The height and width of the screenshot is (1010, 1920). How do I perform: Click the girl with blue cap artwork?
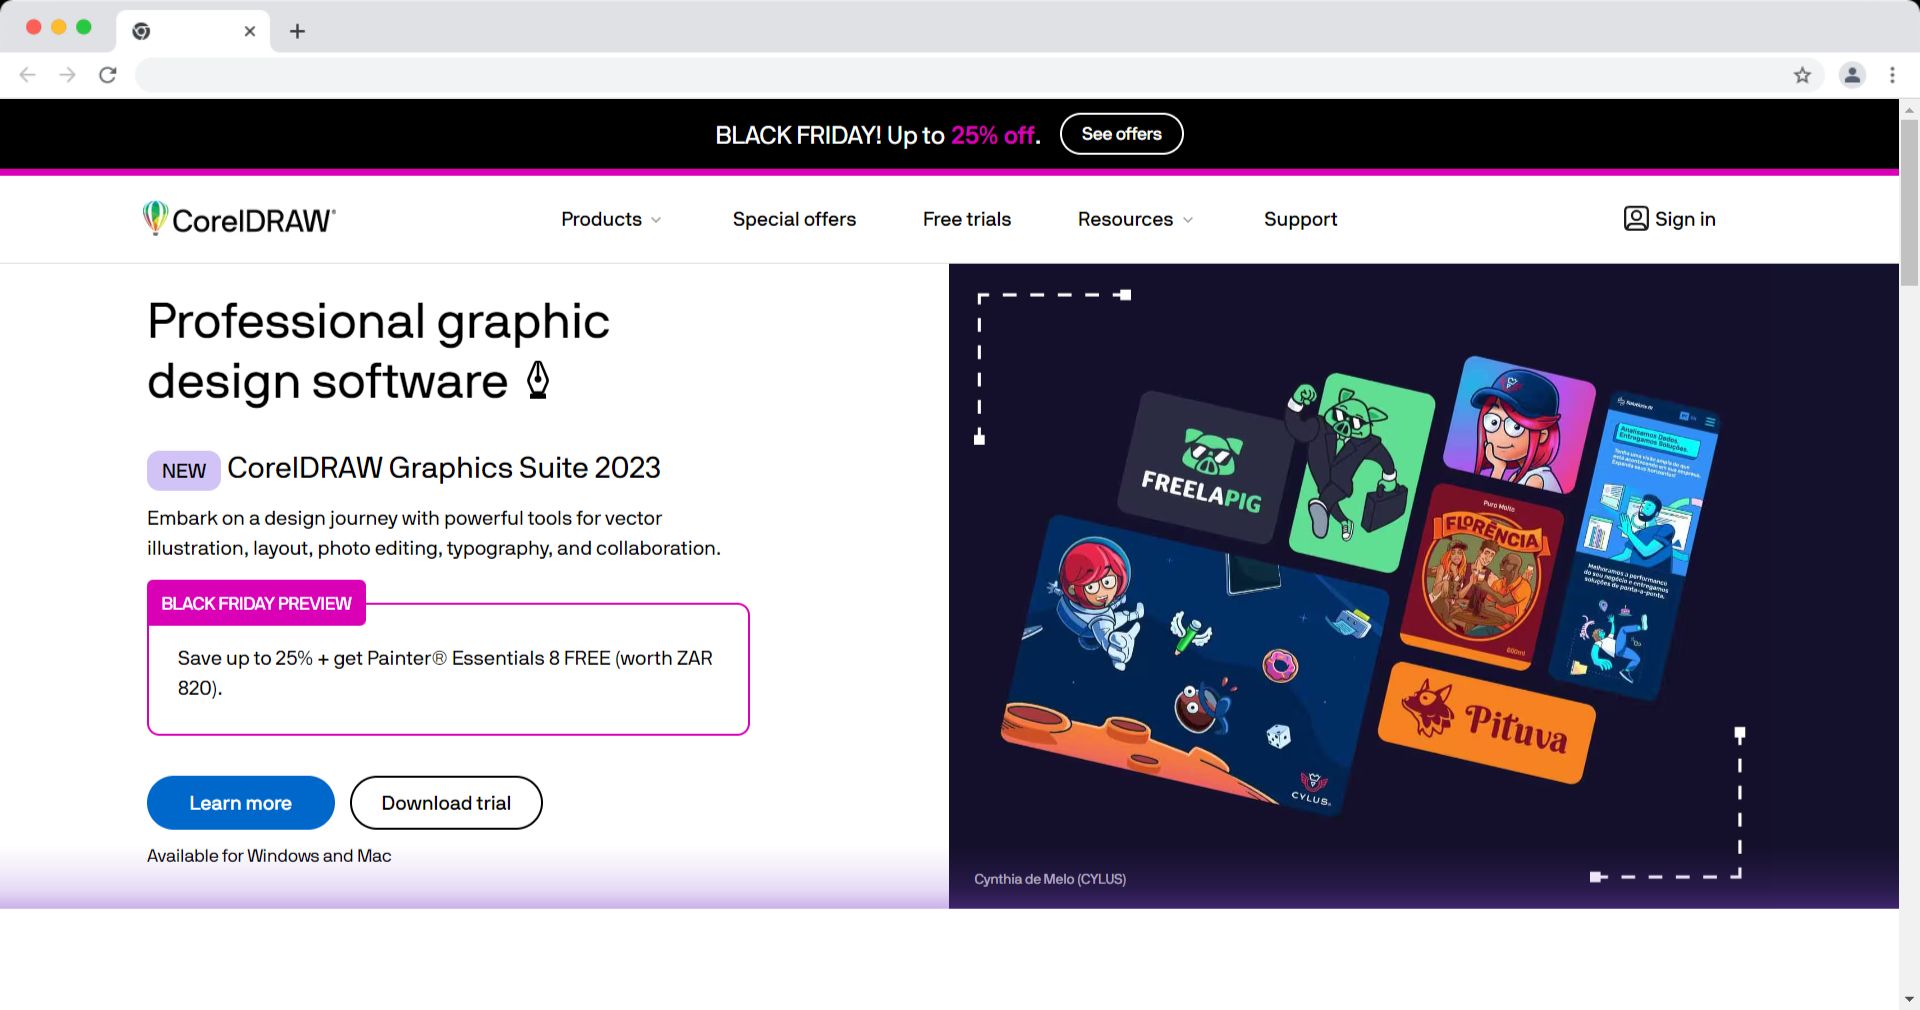pos(1518,424)
